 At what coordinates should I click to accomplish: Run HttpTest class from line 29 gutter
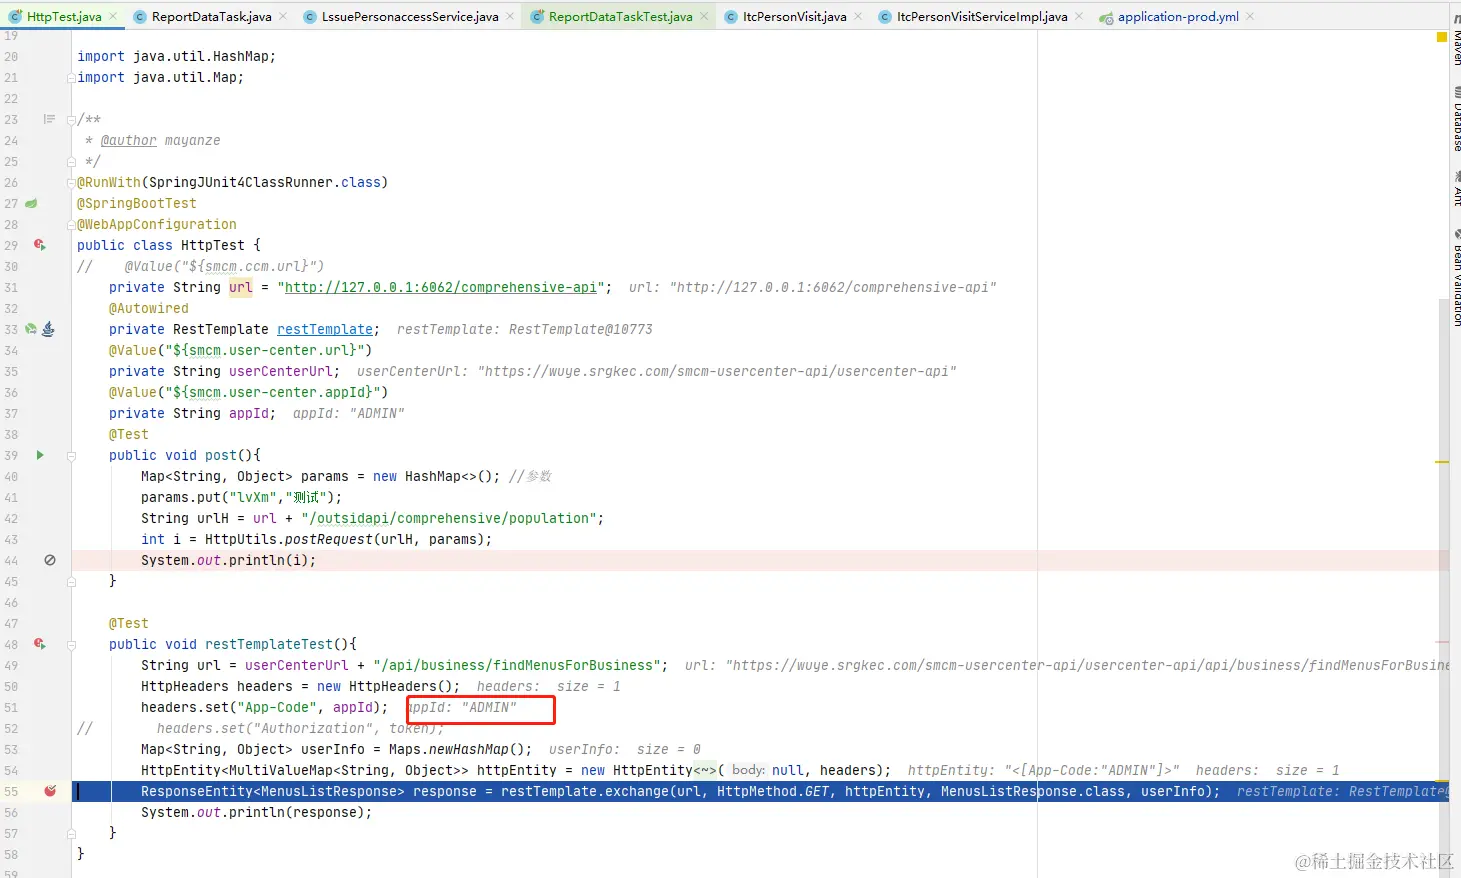40,245
